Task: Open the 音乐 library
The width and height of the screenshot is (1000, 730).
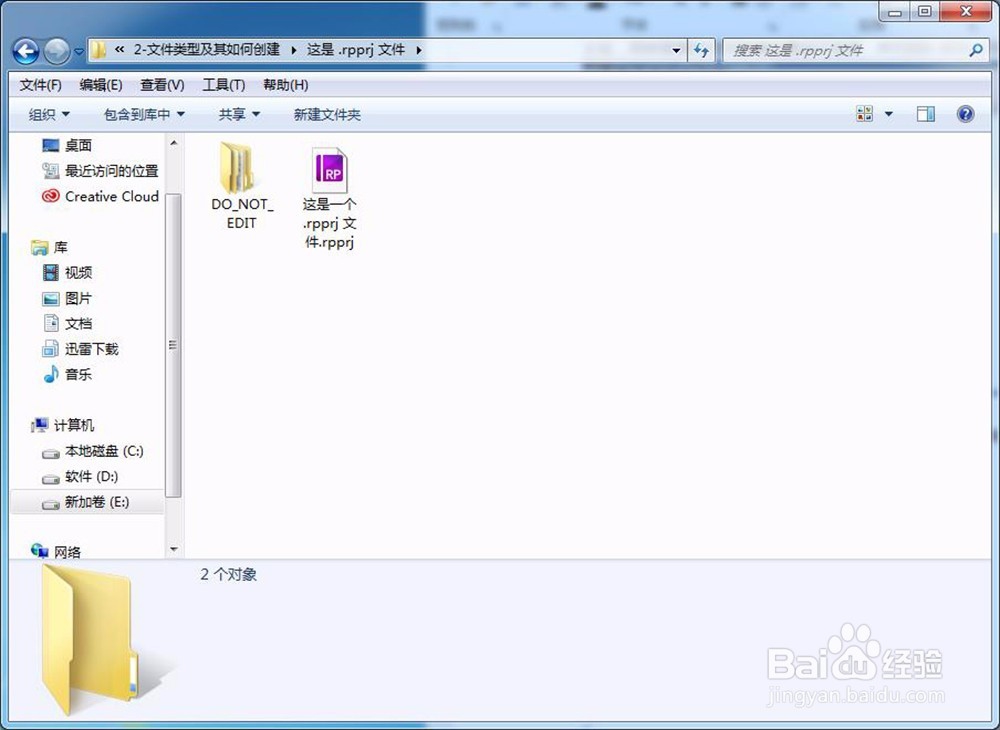Action: click(78, 375)
